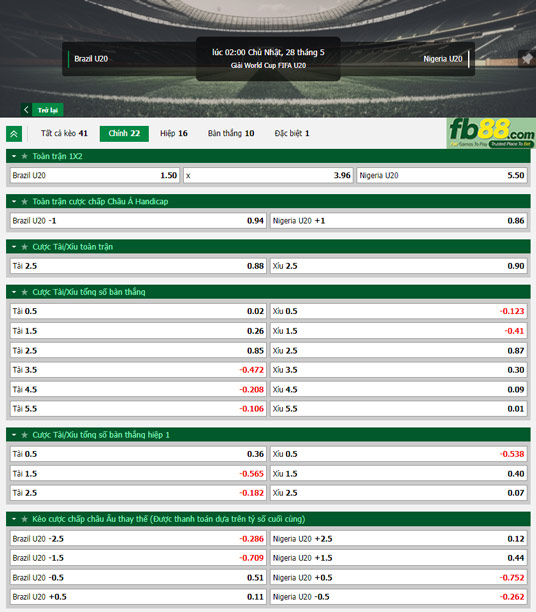The width and height of the screenshot is (536, 612).
Task: Select total goals Xỉu 5.5 at 0.01
Action: tap(399, 409)
